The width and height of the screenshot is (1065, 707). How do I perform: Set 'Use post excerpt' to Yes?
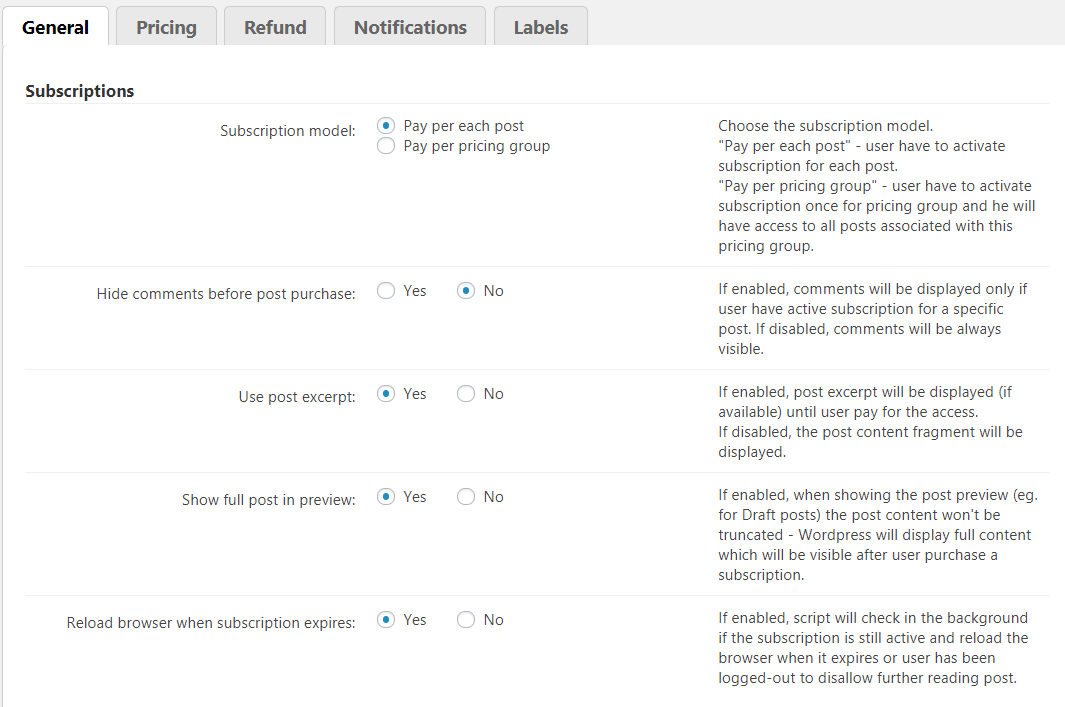point(386,394)
